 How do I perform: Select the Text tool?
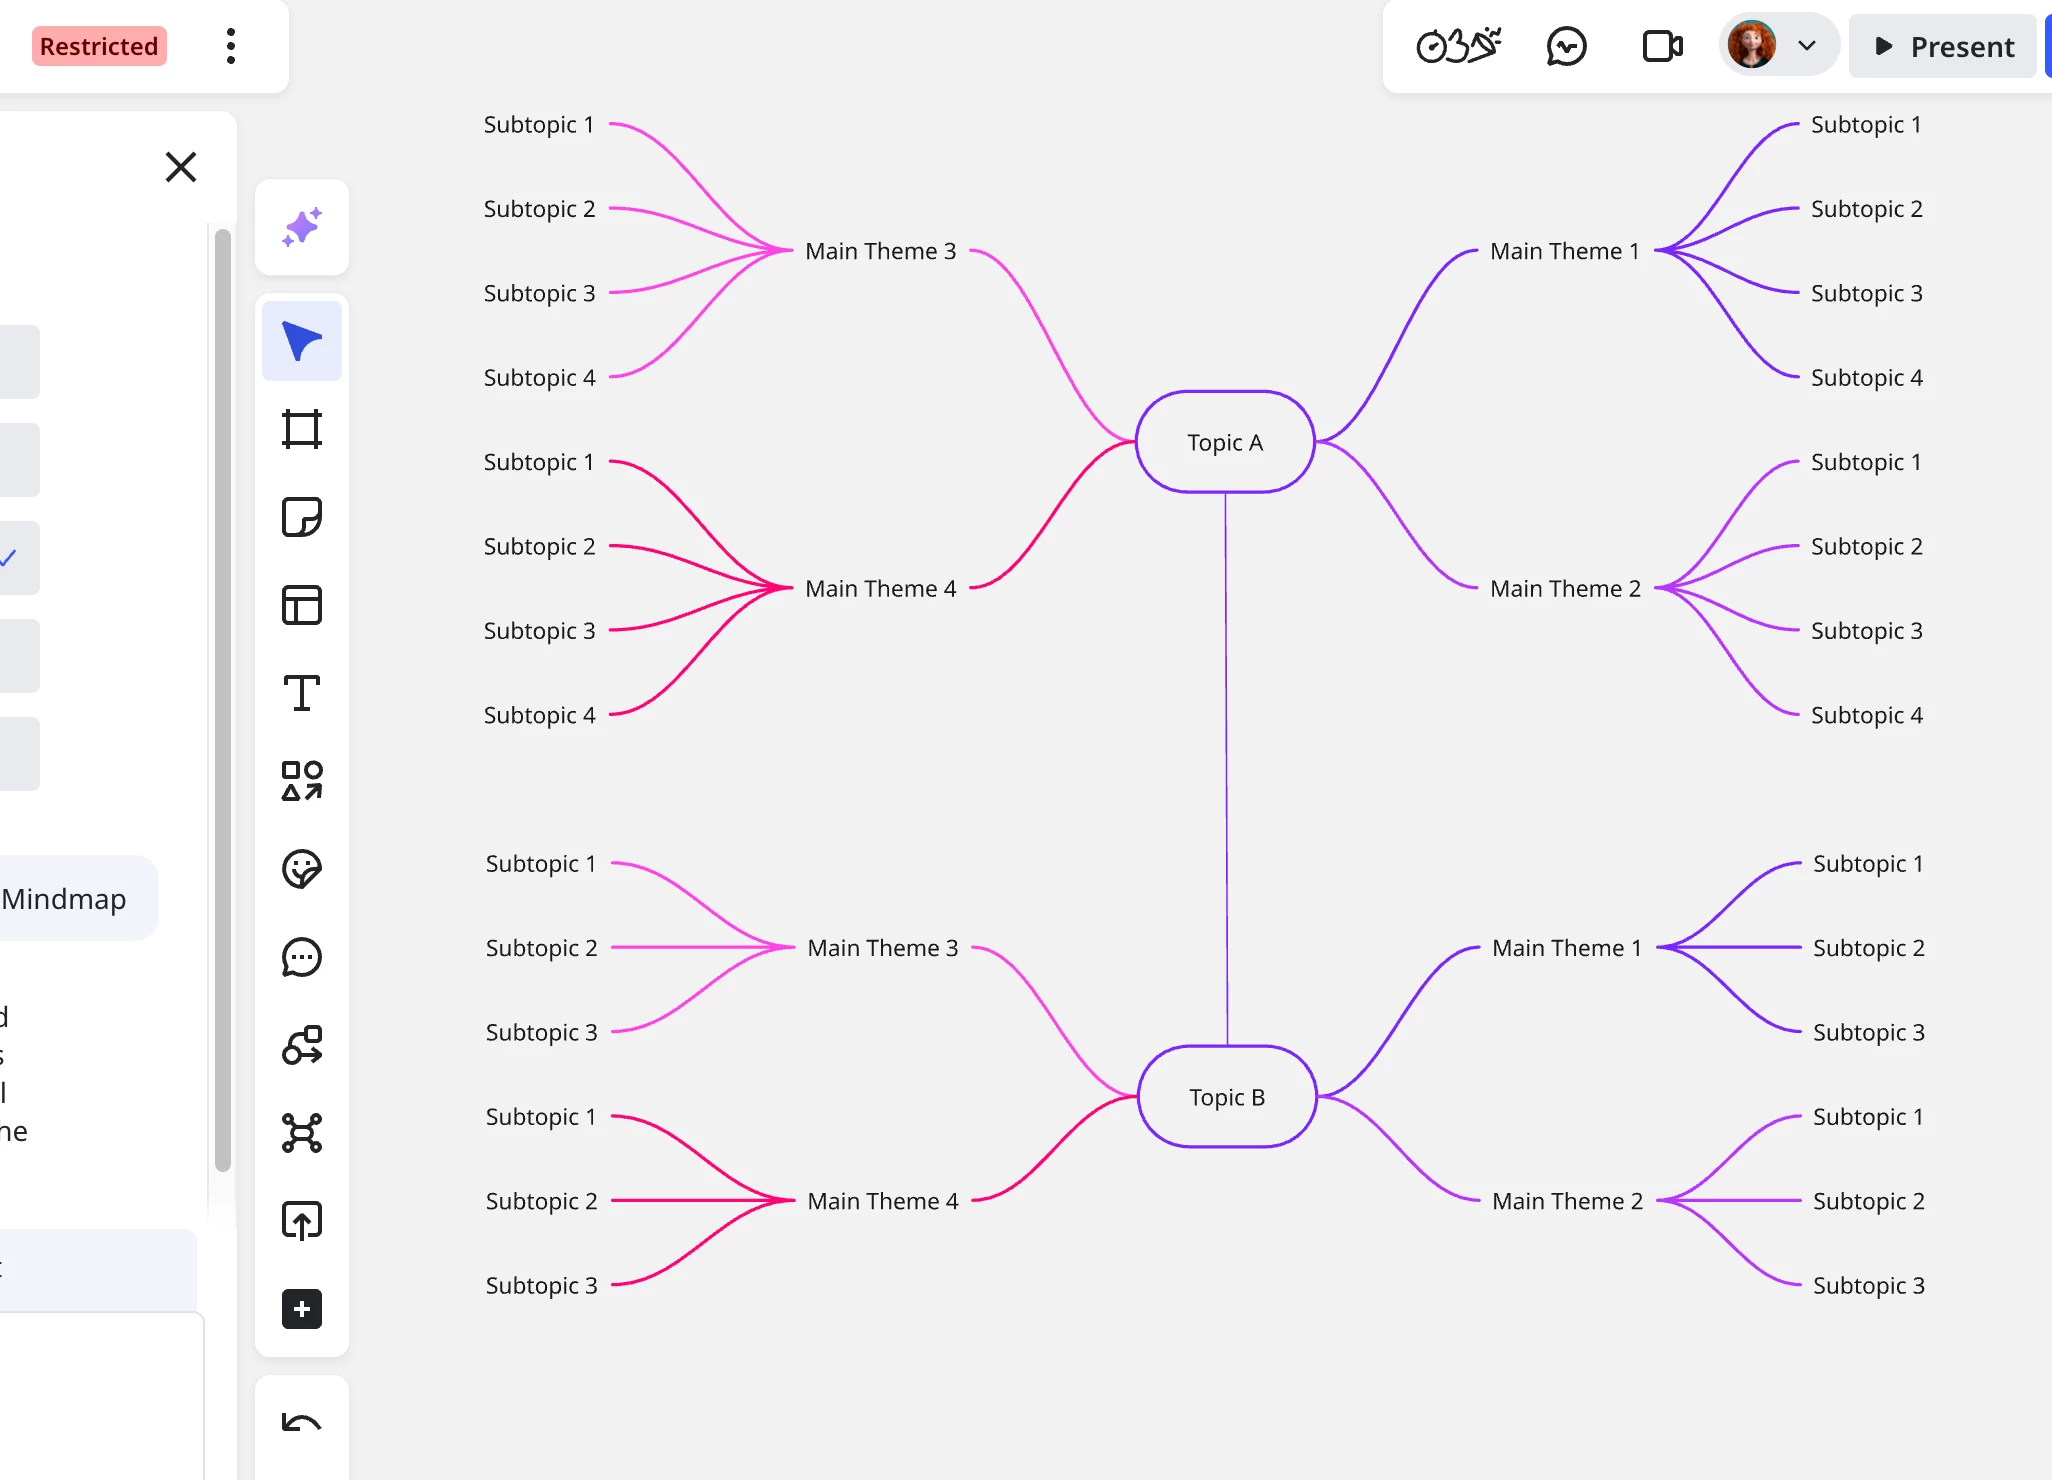pyautogui.click(x=302, y=693)
